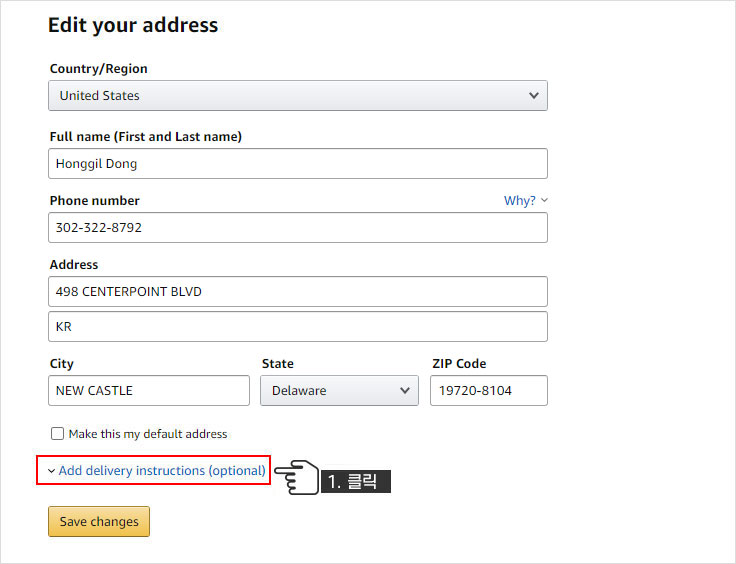The width and height of the screenshot is (736, 564).
Task: Open the 'Why?' phone number link
Action: pos(520,201)
